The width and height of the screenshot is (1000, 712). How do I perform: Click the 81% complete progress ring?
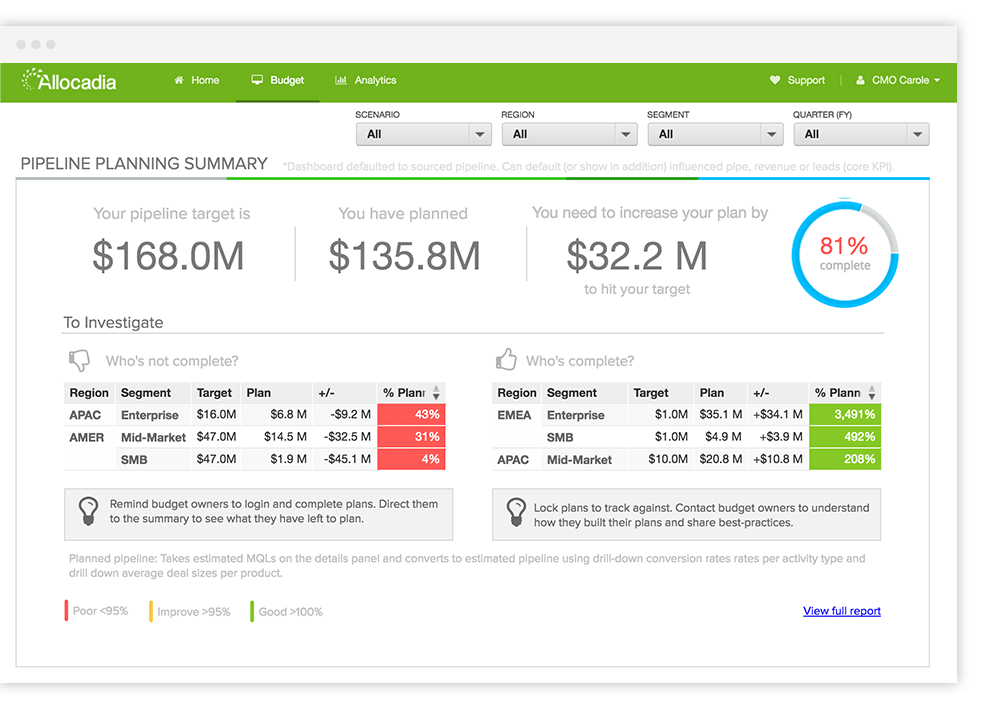tap(845, 254)
